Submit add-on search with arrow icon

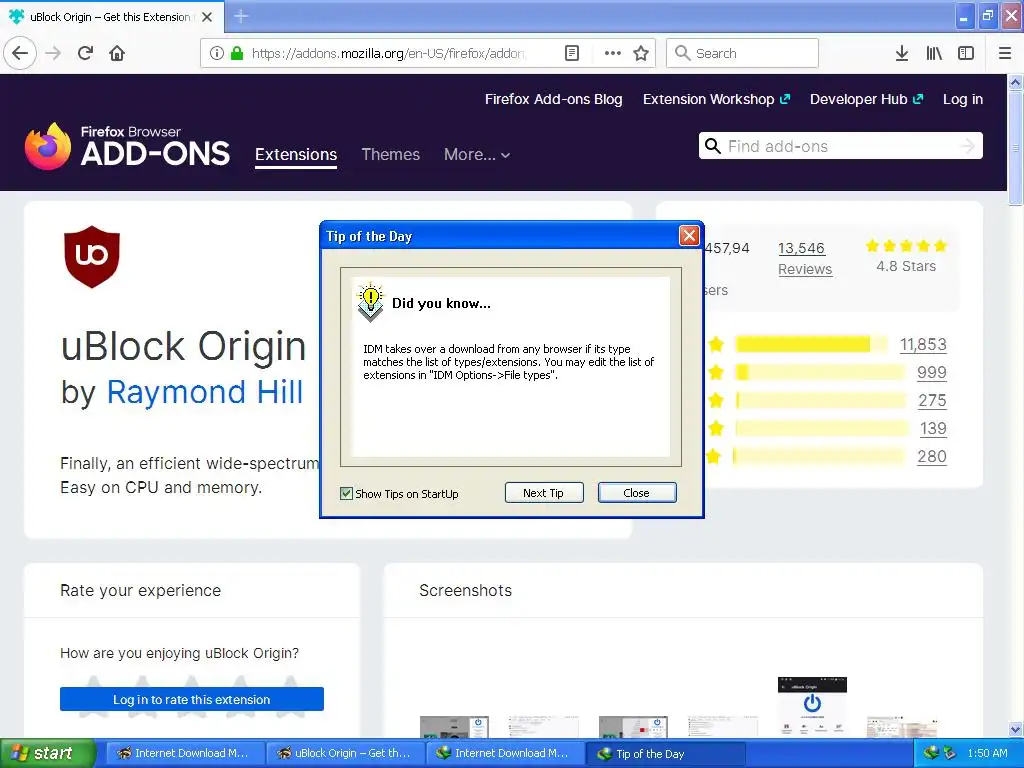pyautogui.click(x=967, y=146)
